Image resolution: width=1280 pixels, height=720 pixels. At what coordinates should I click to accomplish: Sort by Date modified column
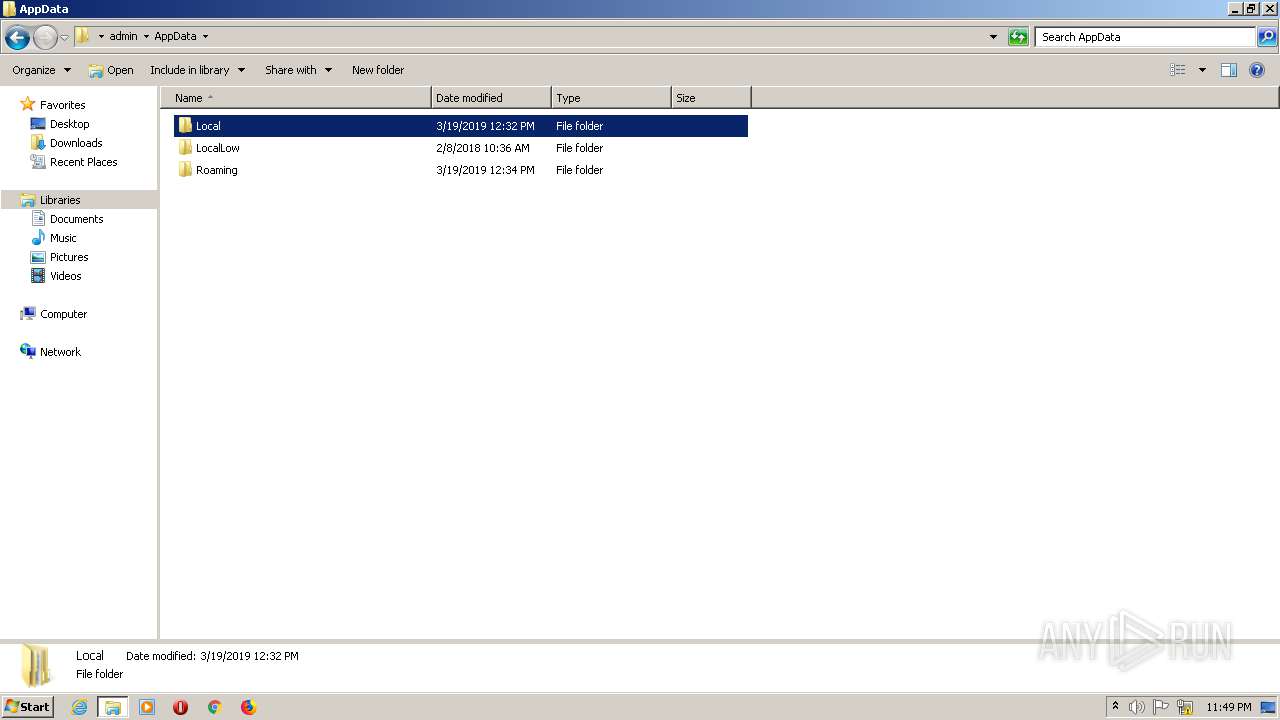pos(491,98)
